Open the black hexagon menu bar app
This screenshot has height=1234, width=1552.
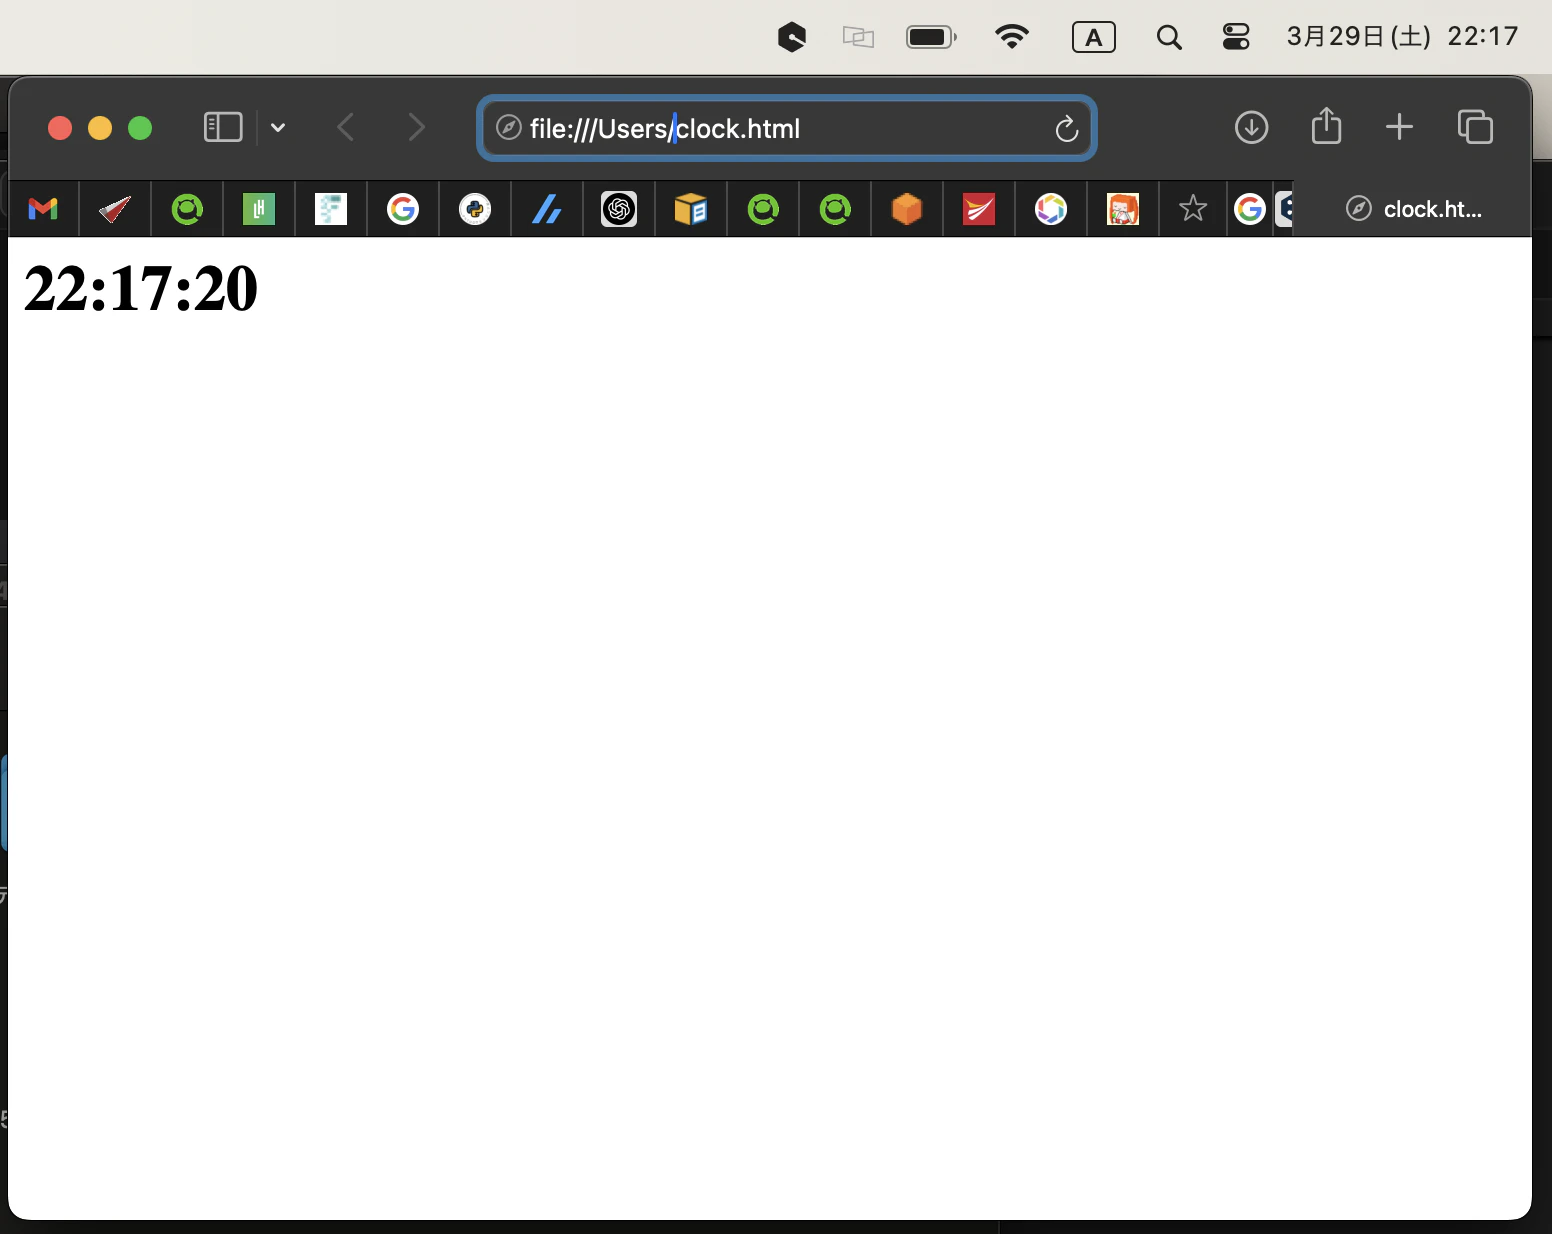click(792, 37)
